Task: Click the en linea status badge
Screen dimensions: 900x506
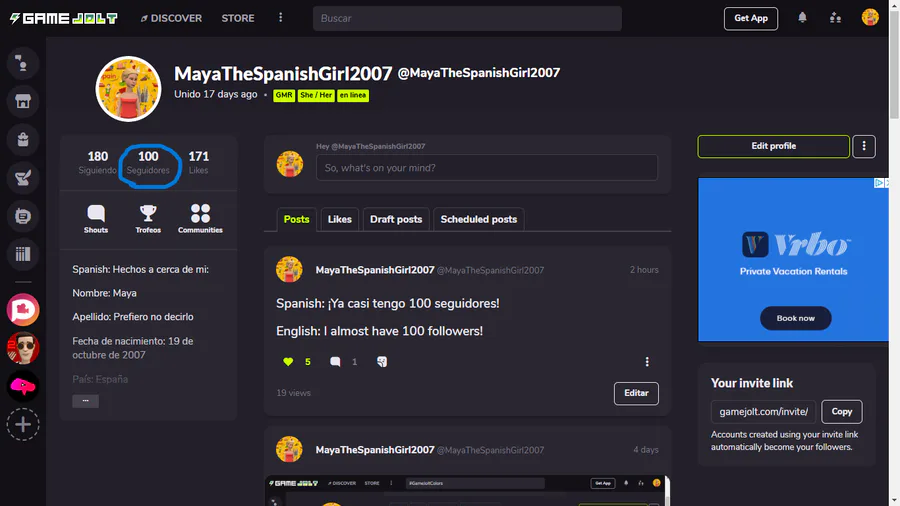Action: 352,95
